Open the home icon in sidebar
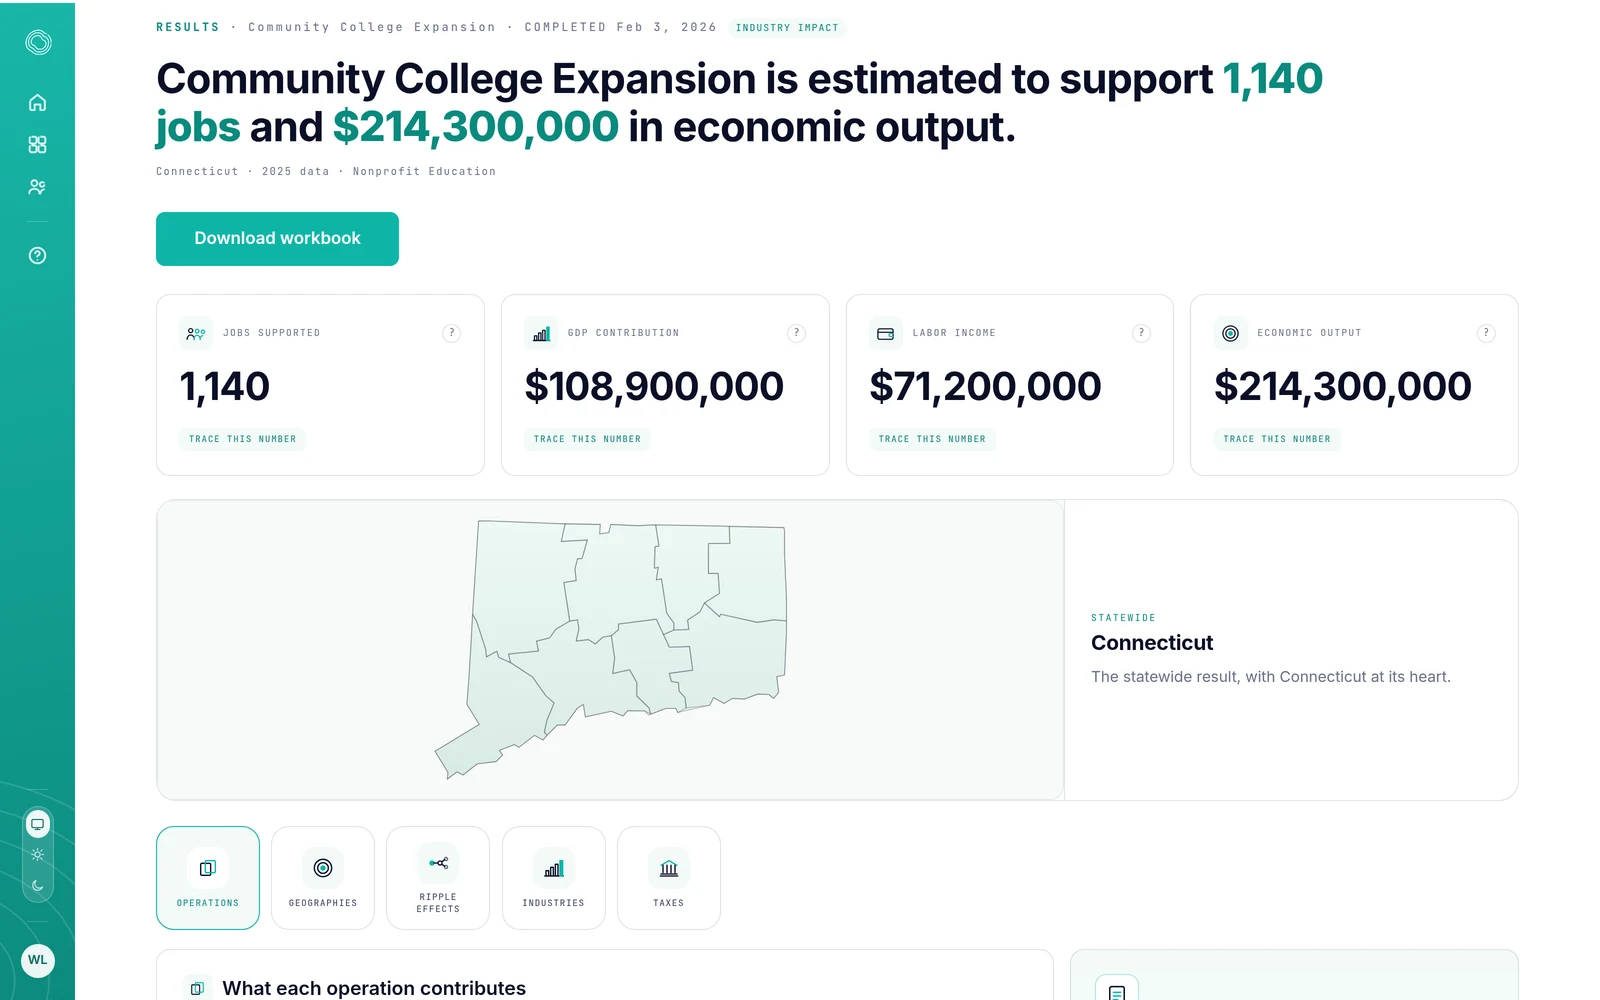The image size is (1600, 1000). [x=37, y=103]
